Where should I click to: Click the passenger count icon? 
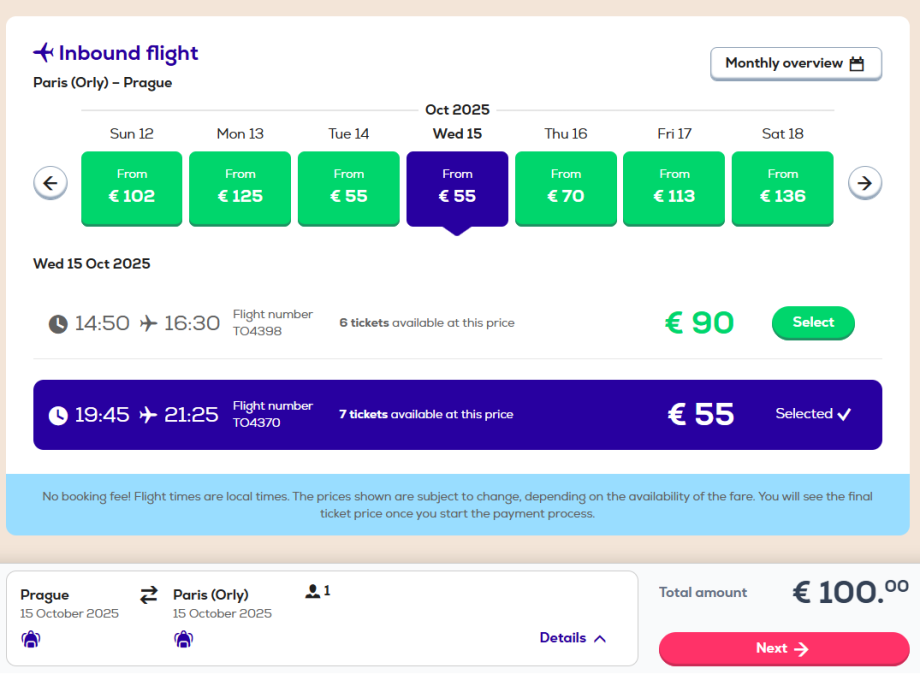point(313,592)
